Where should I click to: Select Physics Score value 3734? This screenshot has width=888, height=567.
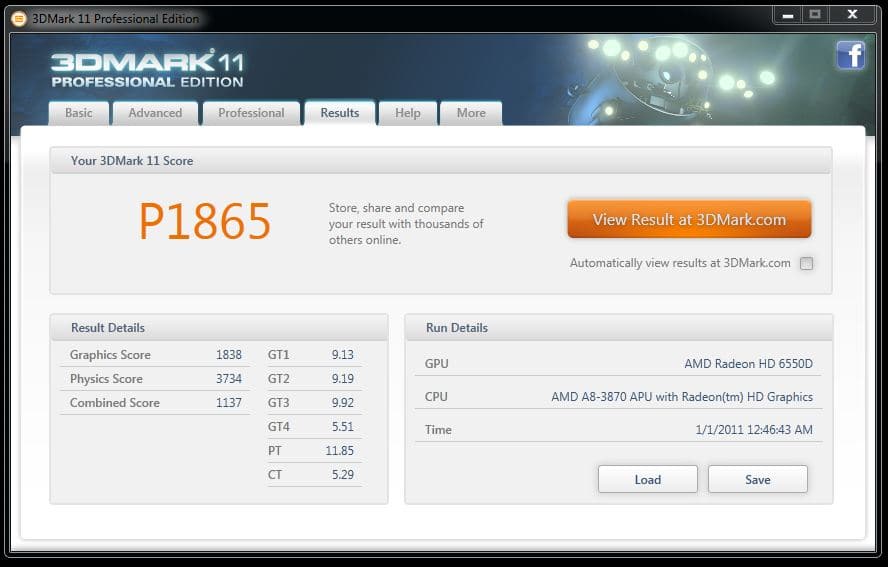[x=229, y=378]
